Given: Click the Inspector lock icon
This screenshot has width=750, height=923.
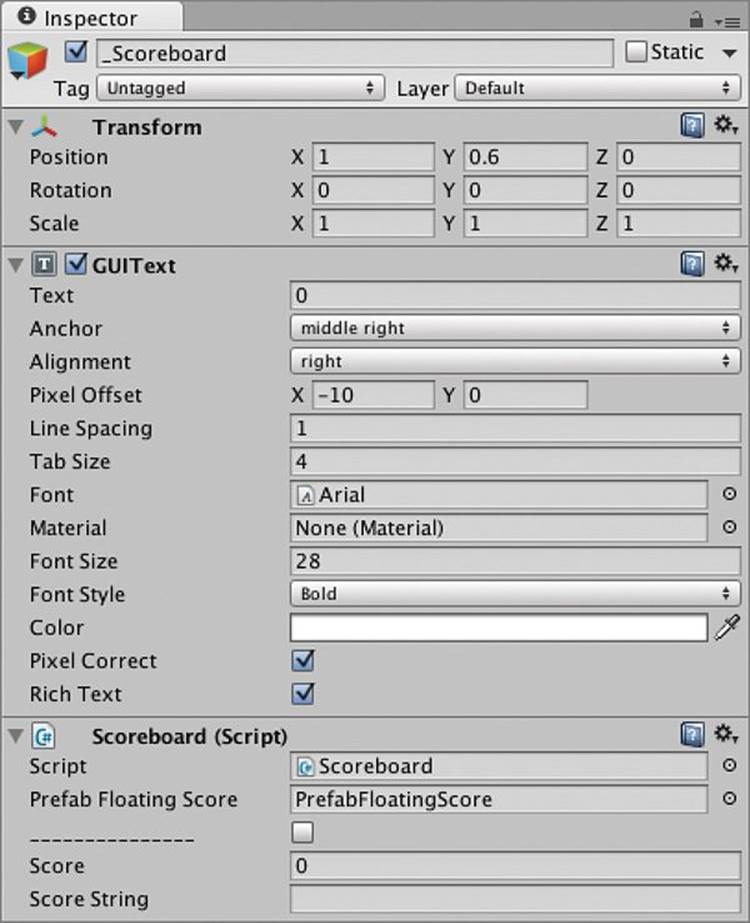Looking at the screenshot, I should tap(696, 21).
